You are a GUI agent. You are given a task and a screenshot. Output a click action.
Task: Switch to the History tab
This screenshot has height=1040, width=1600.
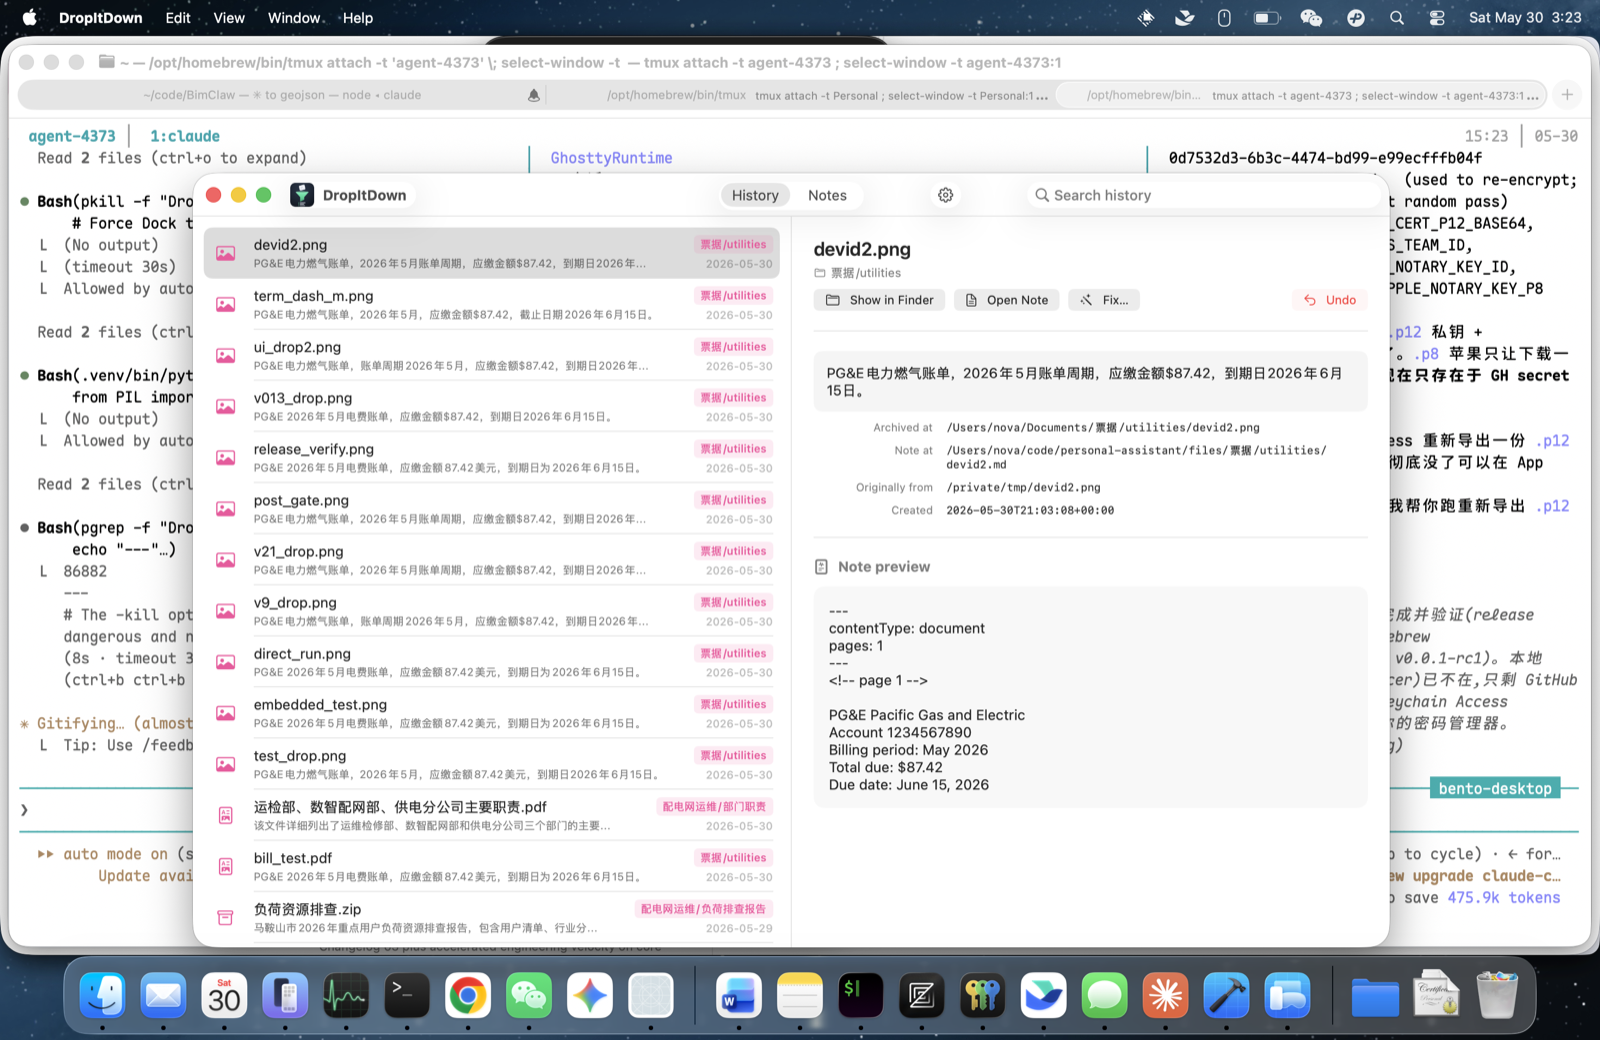click(755, 195)
